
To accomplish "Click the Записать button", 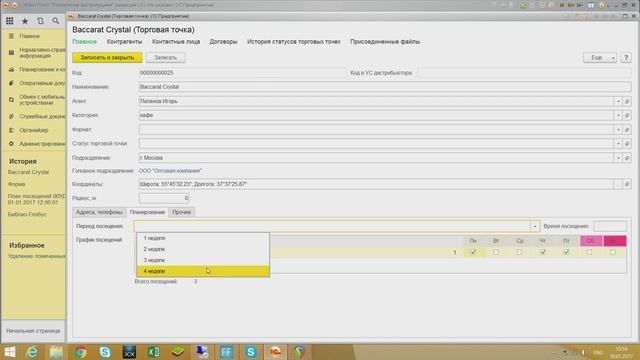I will [166, 58].
